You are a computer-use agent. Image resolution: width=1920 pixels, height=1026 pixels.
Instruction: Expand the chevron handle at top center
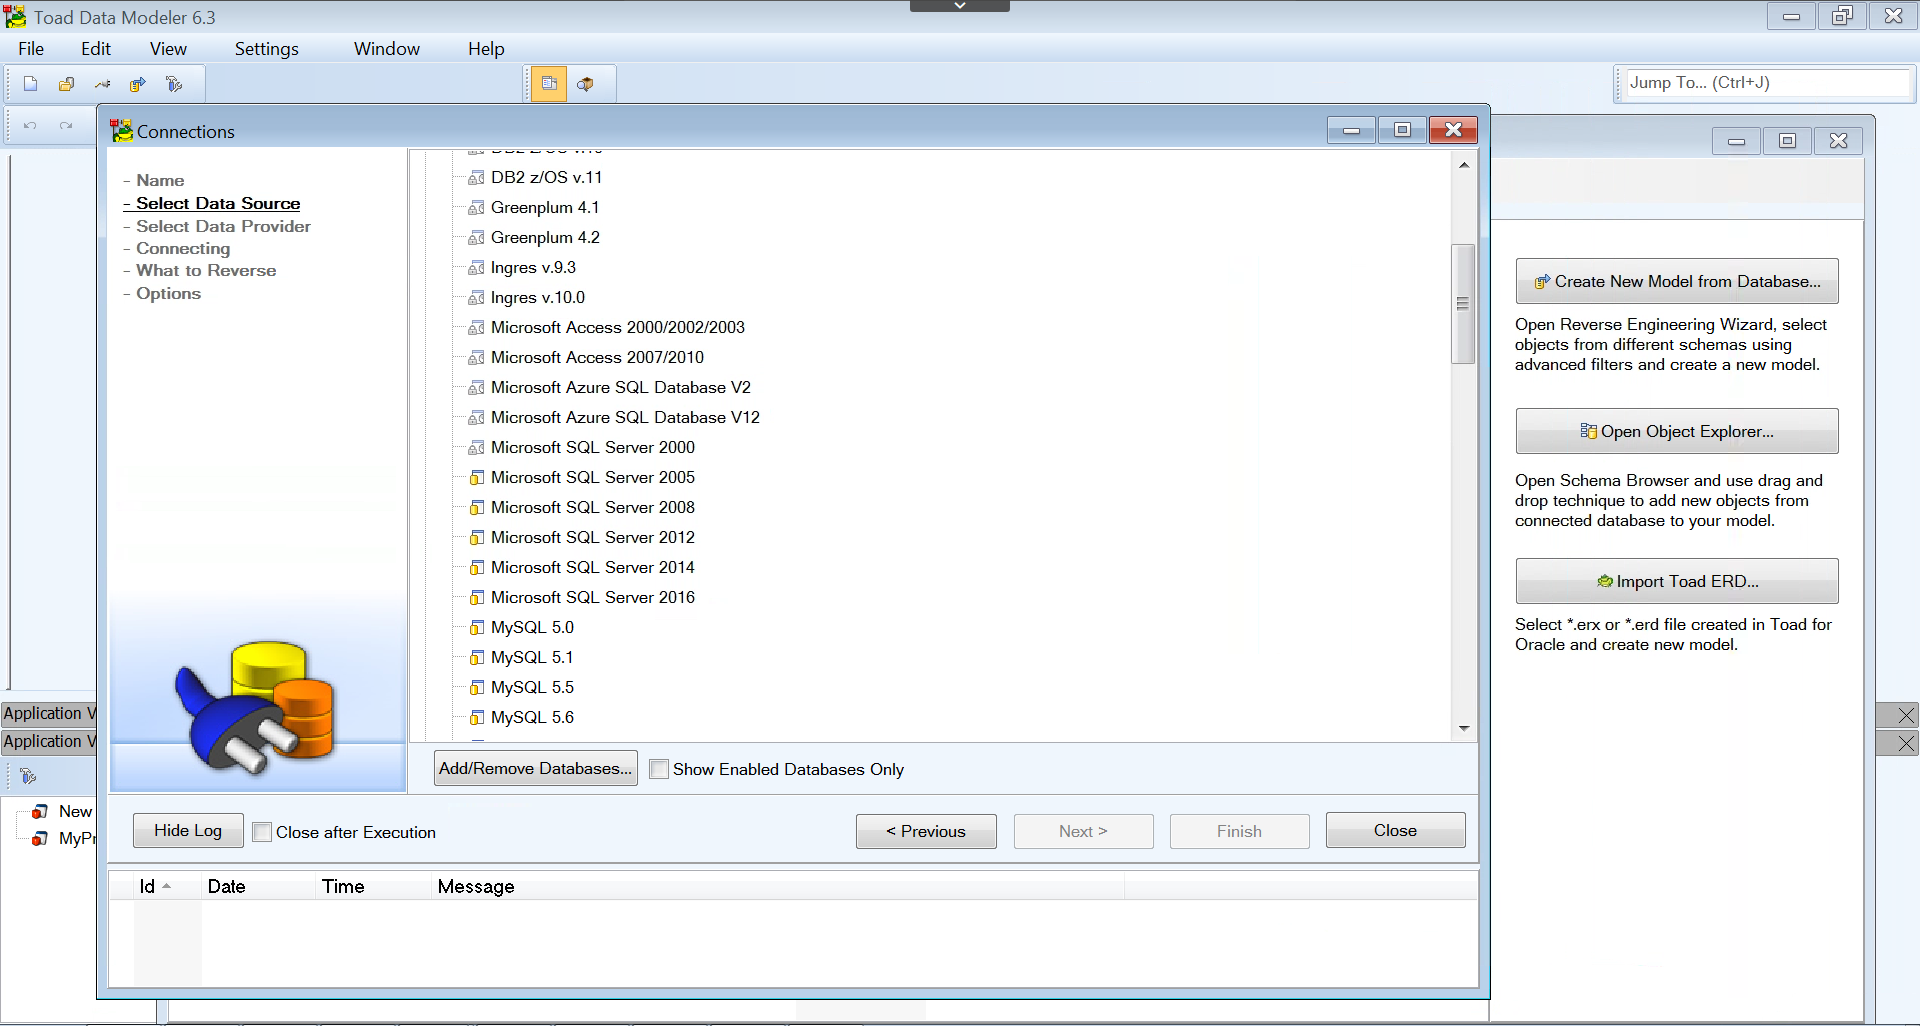[x=960, y=6]
